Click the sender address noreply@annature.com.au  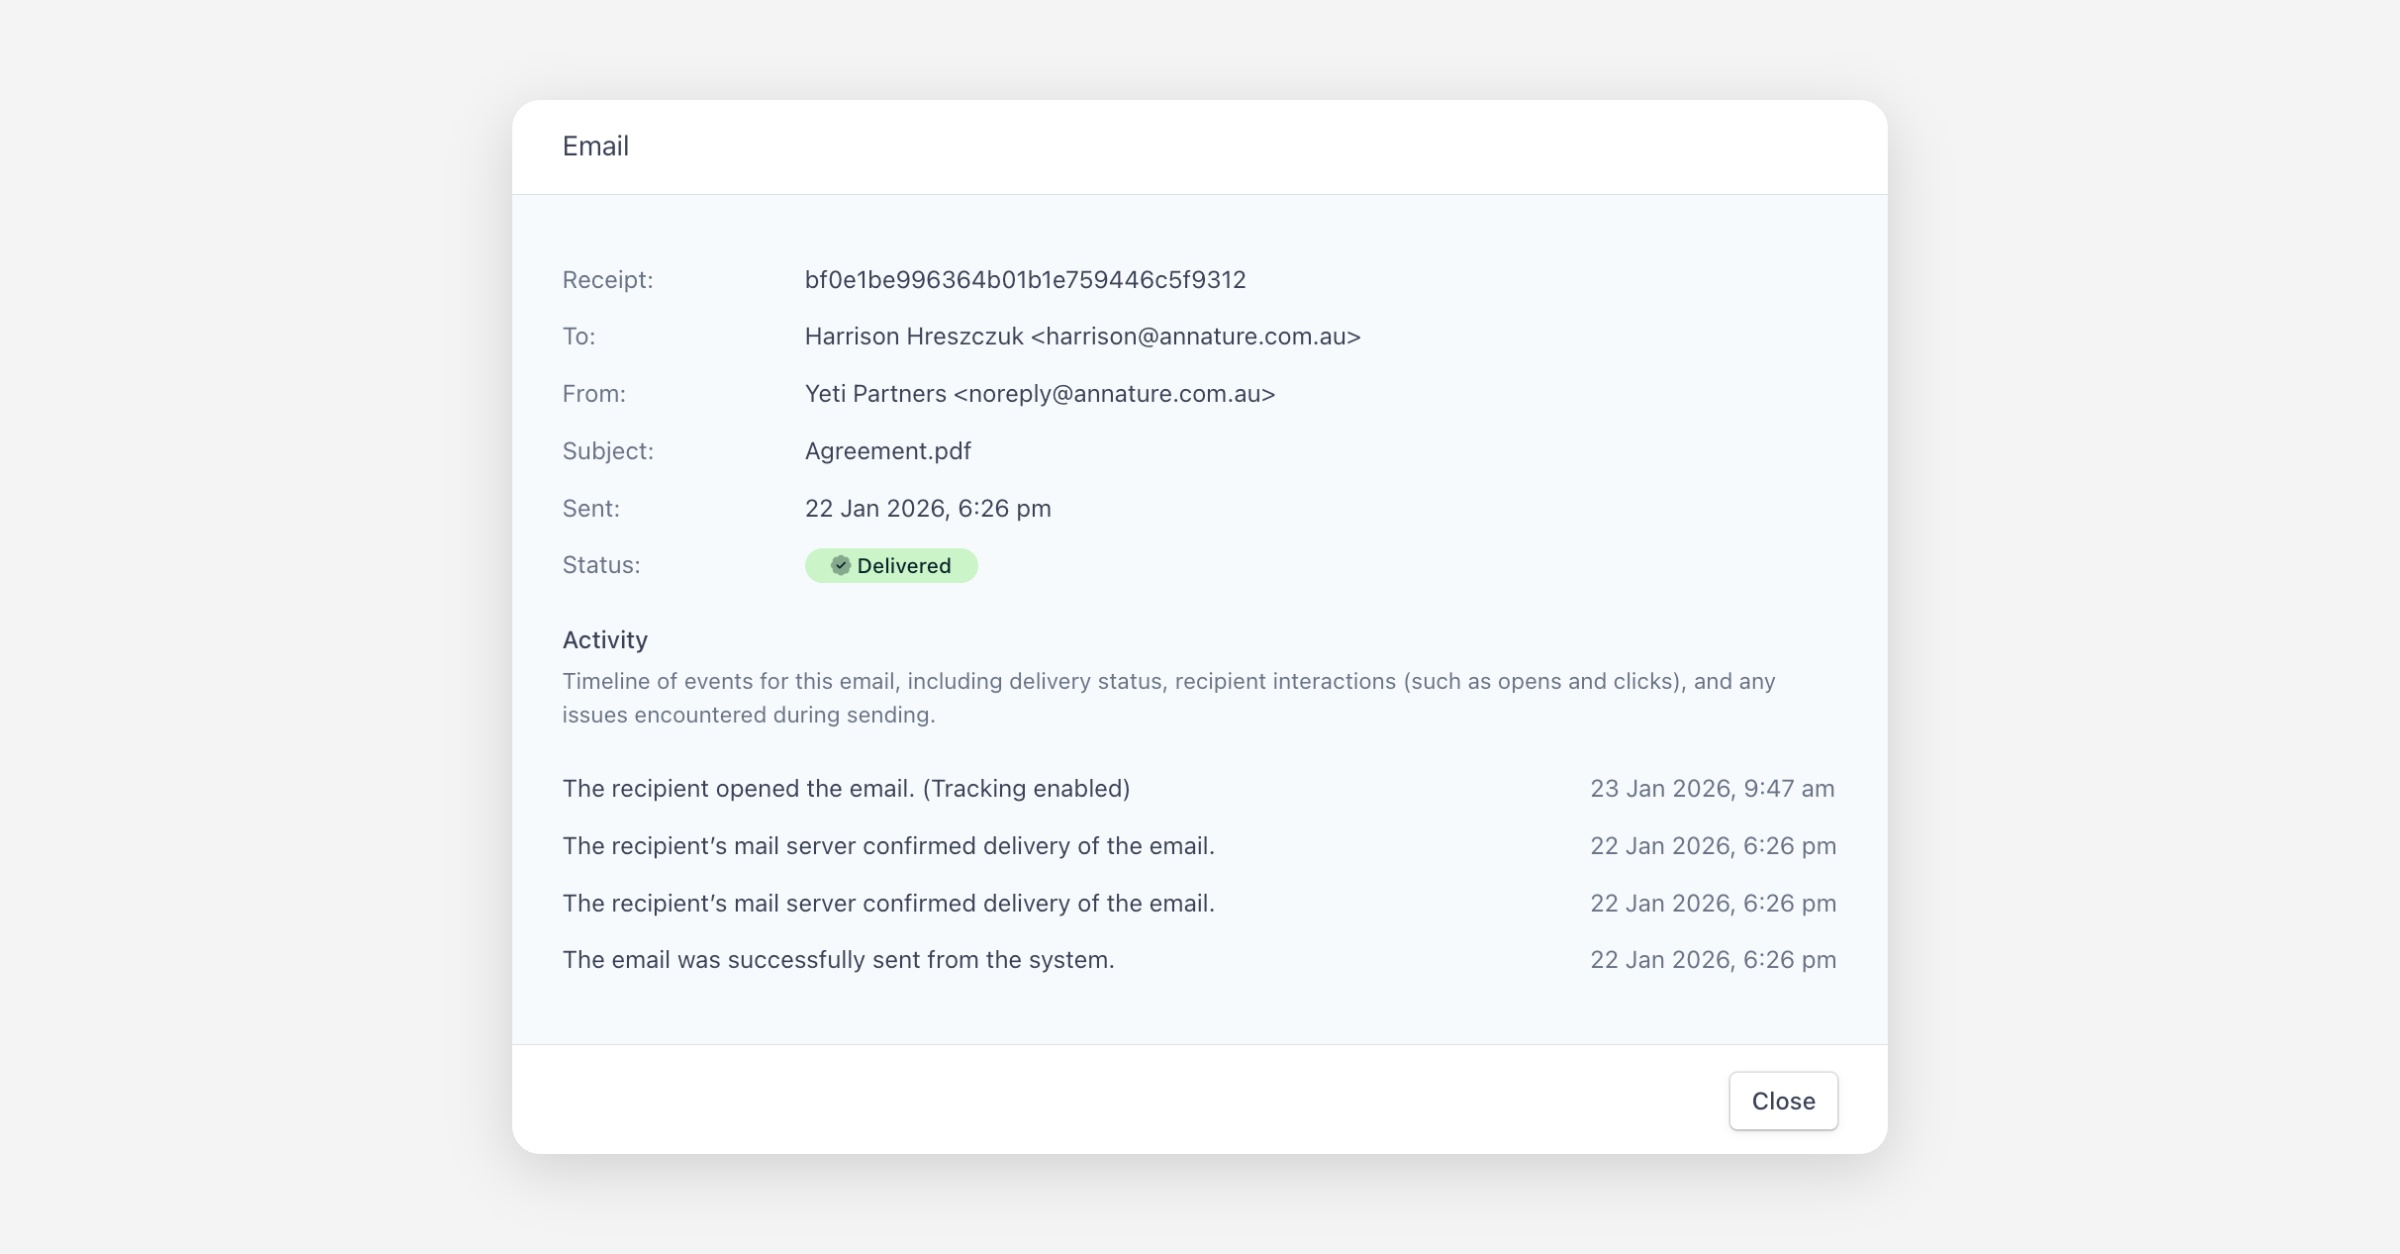click(x=1114, y=393)
